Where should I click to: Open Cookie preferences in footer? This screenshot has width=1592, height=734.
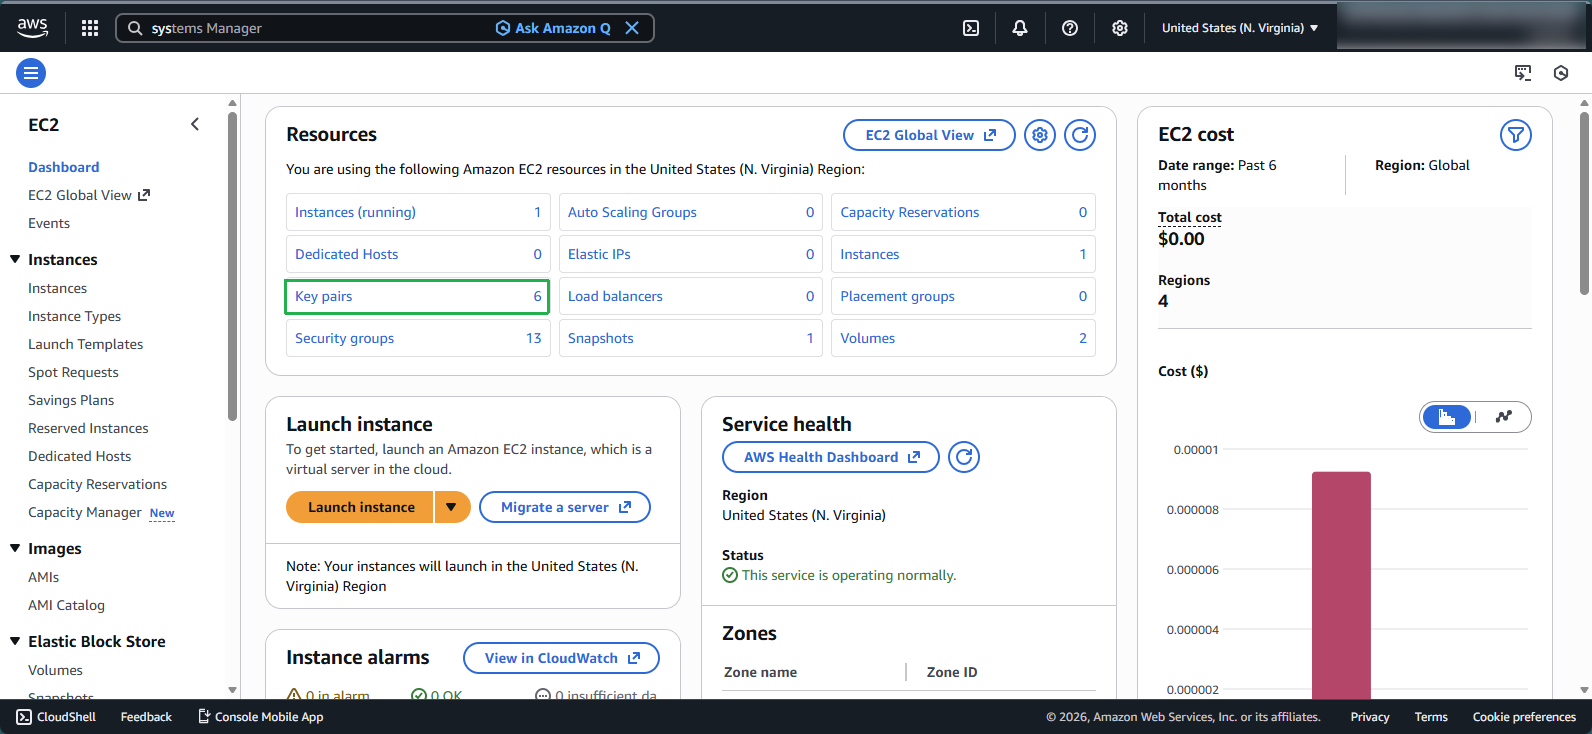[x=1524, y=717]
